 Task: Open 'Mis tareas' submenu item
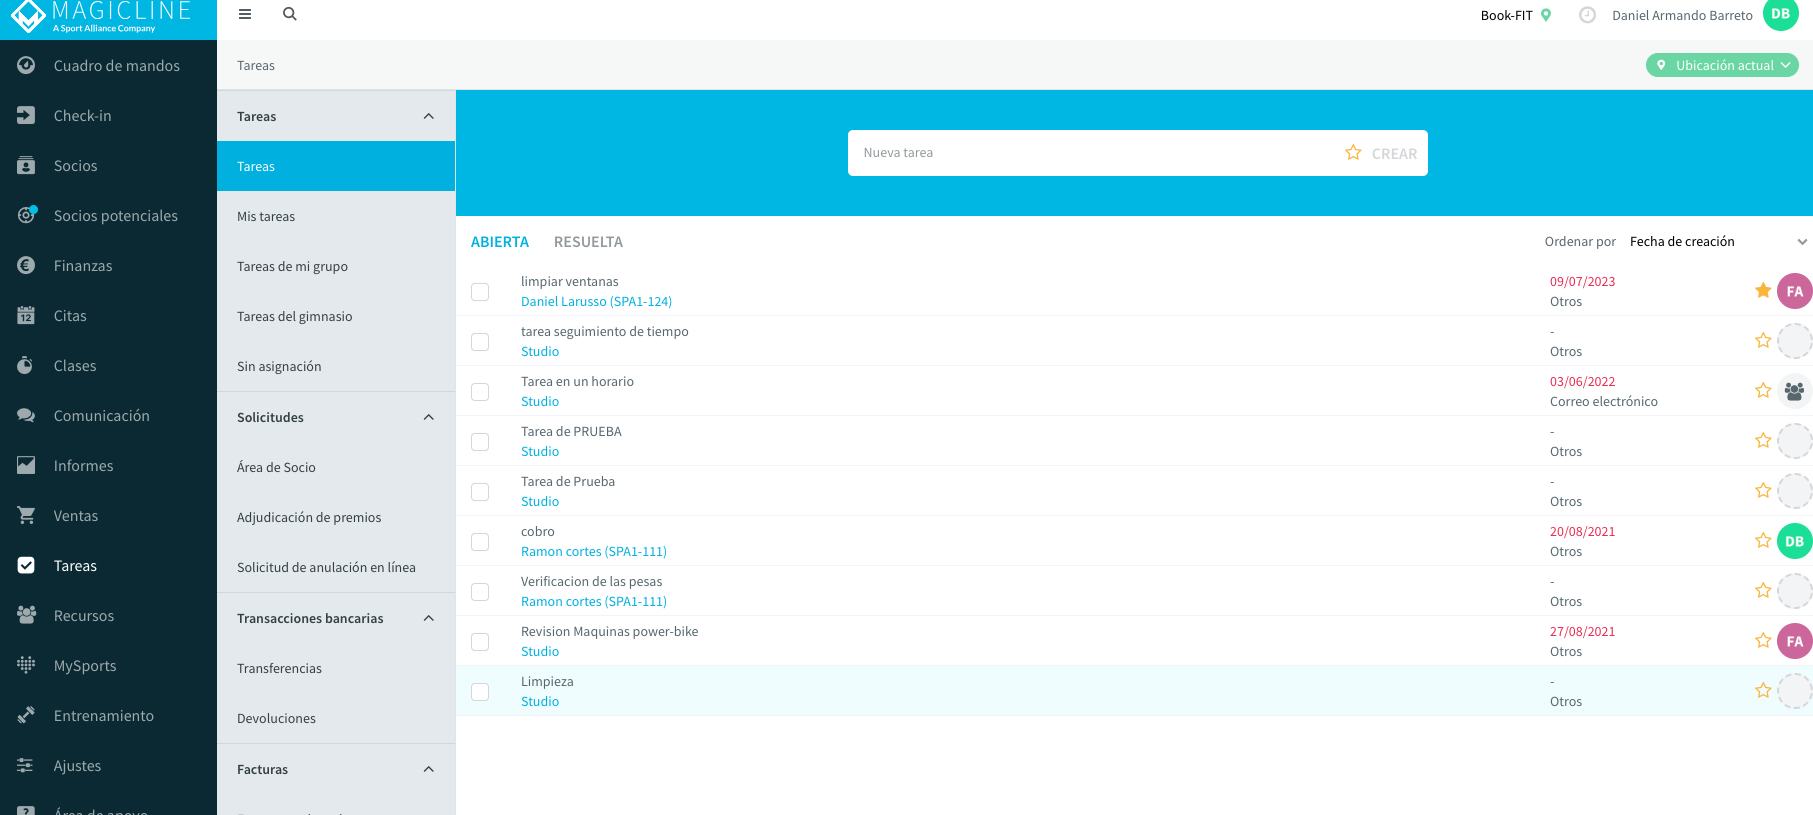click(x=336, y=216)
